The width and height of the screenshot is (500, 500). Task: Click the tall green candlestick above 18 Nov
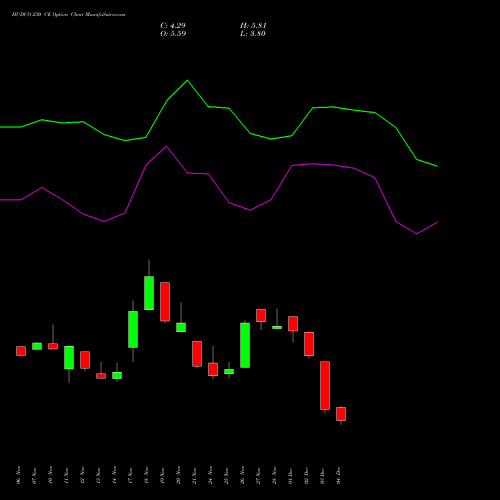tap(149, 293)
